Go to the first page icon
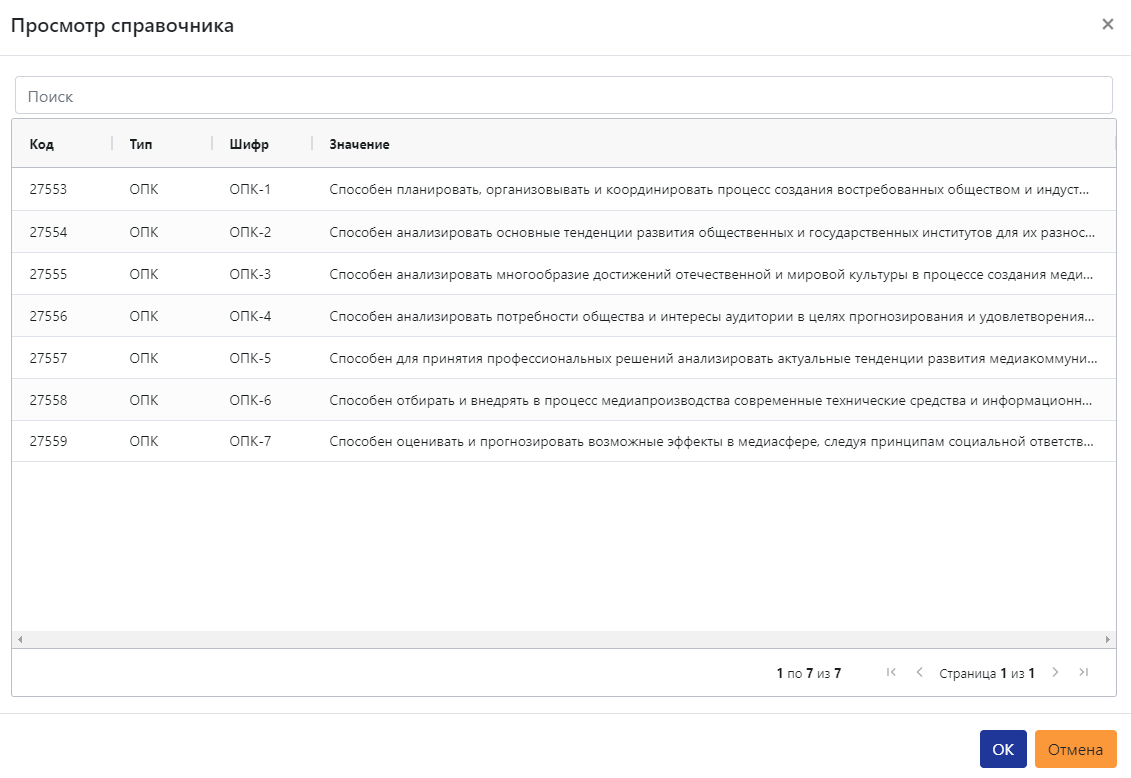Screen dimensions: 1131x778 click(891, 672)
